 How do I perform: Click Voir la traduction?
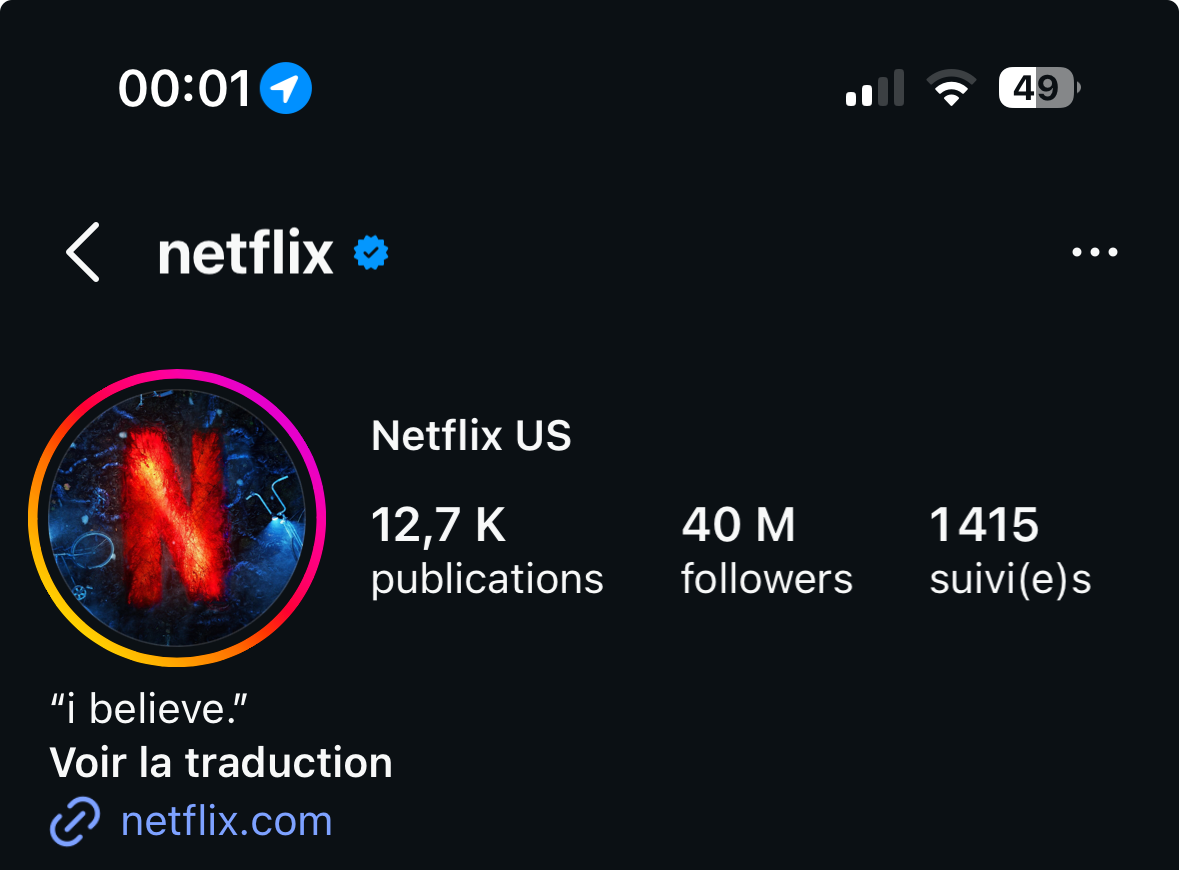point(221,763)
